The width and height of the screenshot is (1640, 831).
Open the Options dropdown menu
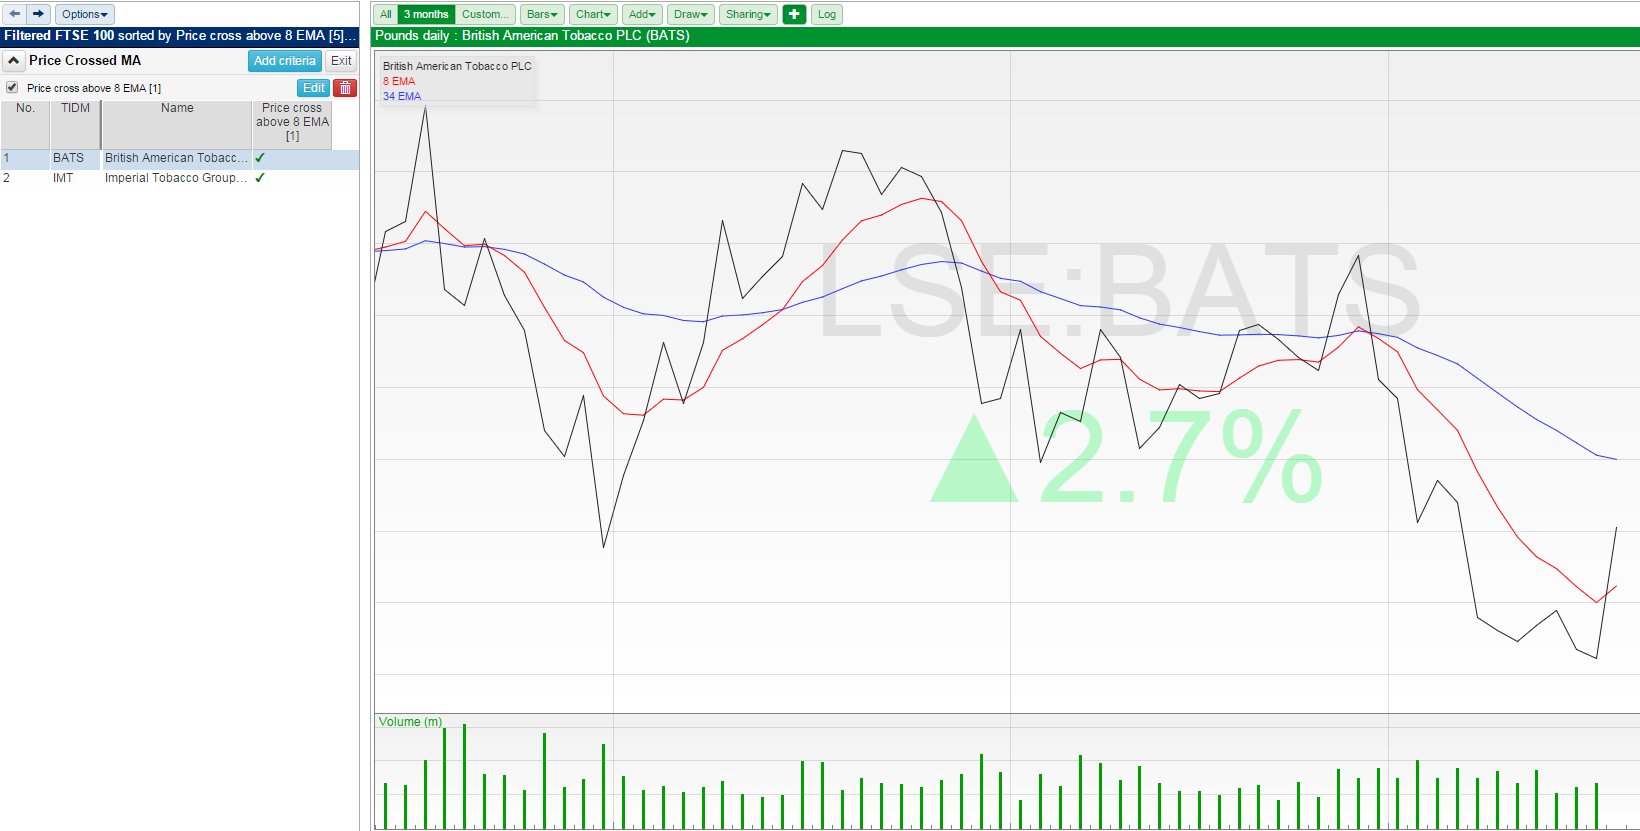[x=85, y=14]
